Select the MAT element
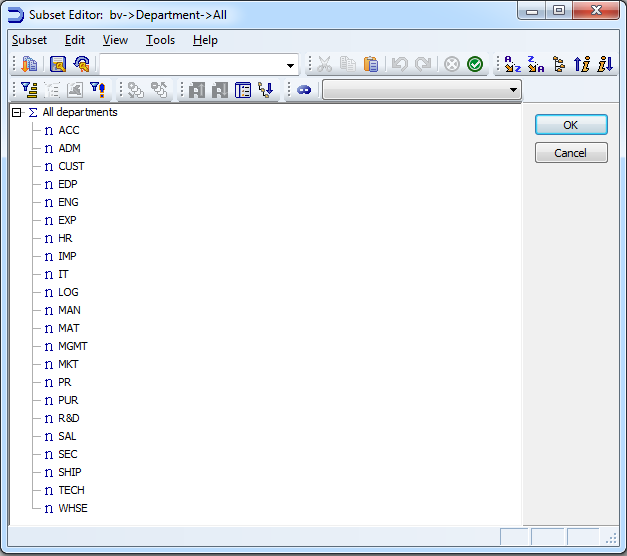Screen dimensions: 627x556 [x=69, y=328]
